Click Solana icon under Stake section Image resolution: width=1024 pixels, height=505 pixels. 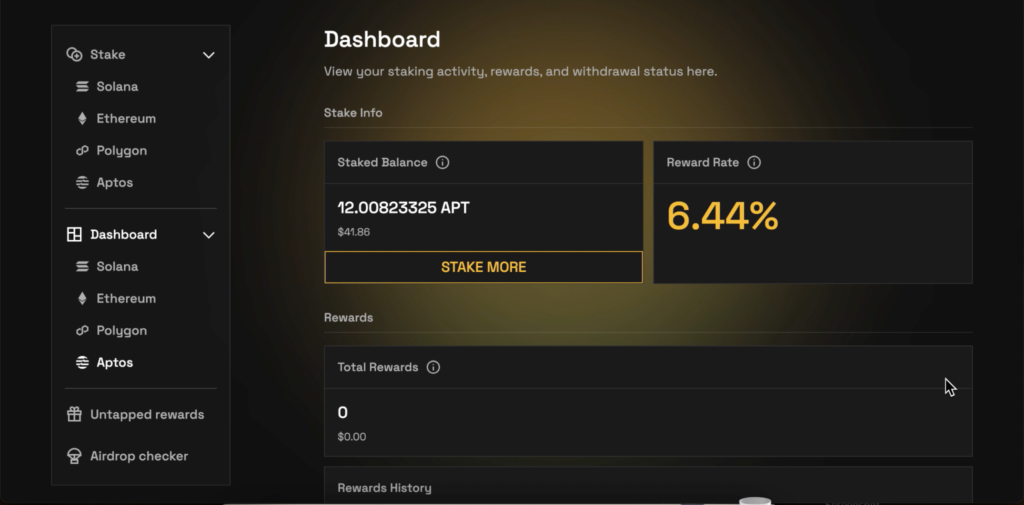[x=83, y=86]
